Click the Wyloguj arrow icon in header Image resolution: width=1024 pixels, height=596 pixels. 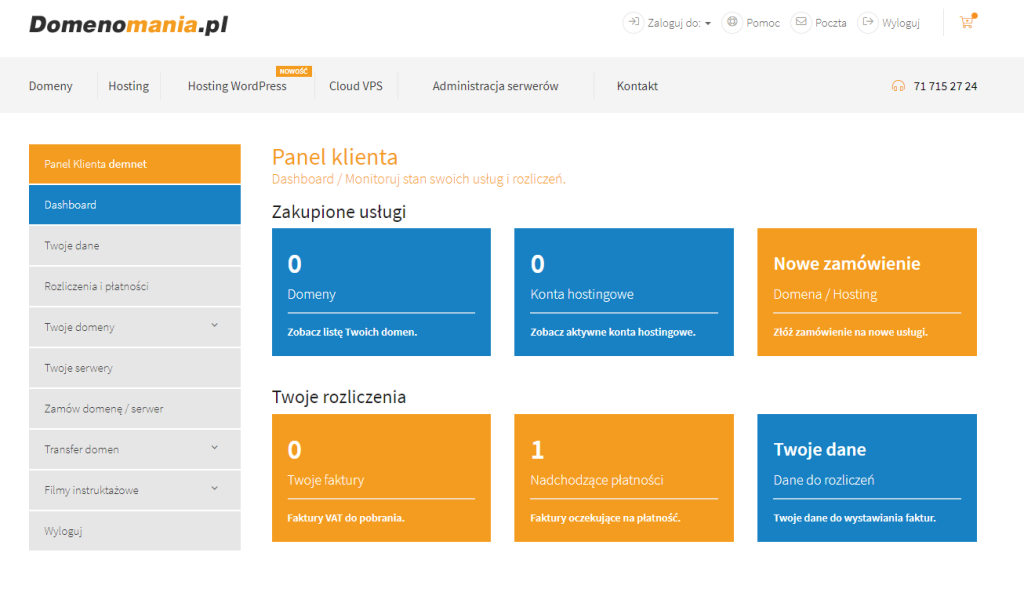pos(867,22)
